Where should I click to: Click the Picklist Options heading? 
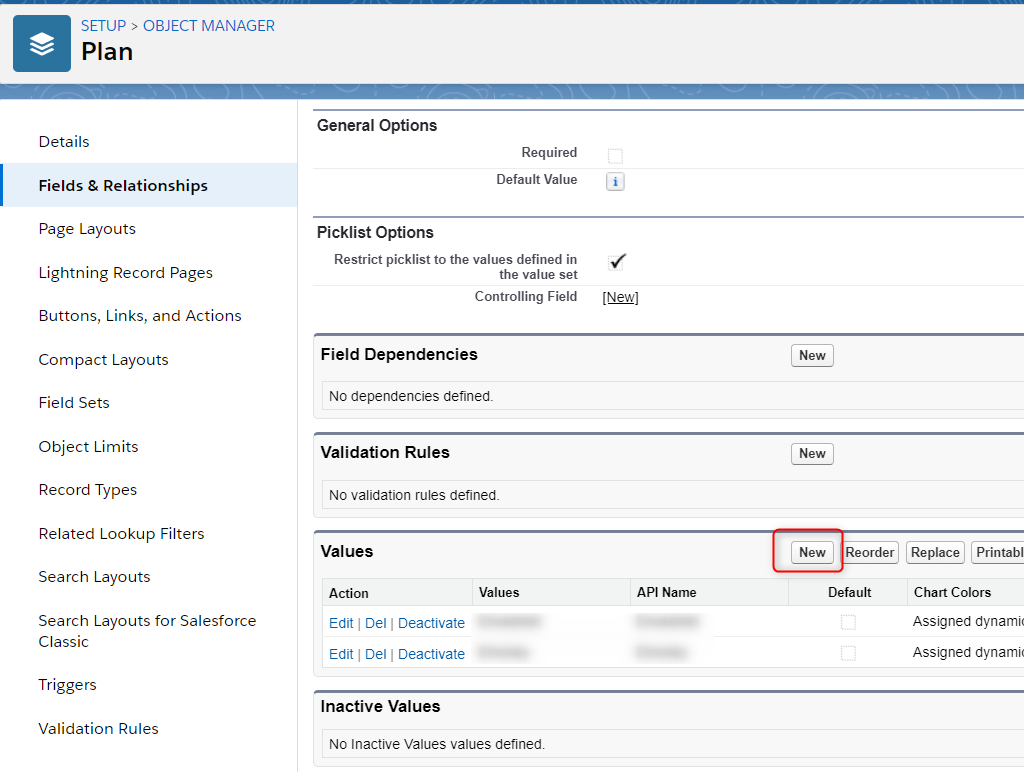pos(375,233)
